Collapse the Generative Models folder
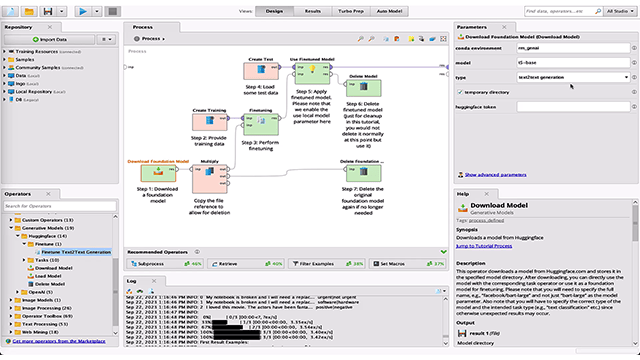Image resolution: width=640 pixels, height=360 pixels. (11, 228)
